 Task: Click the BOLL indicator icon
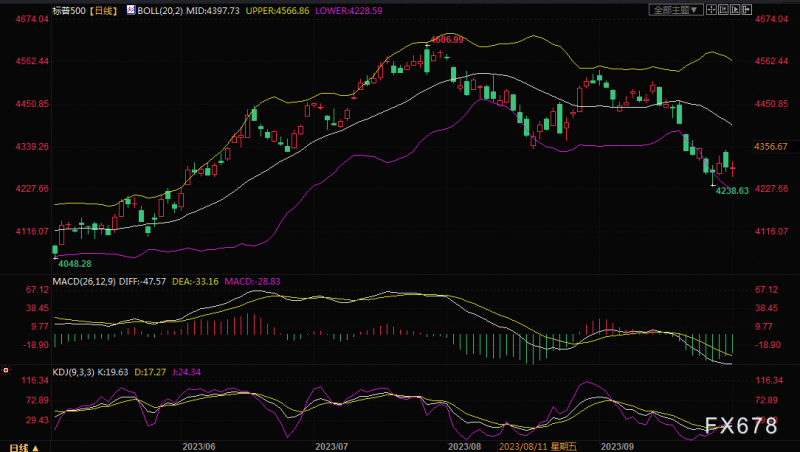click(x=131, y=10)
